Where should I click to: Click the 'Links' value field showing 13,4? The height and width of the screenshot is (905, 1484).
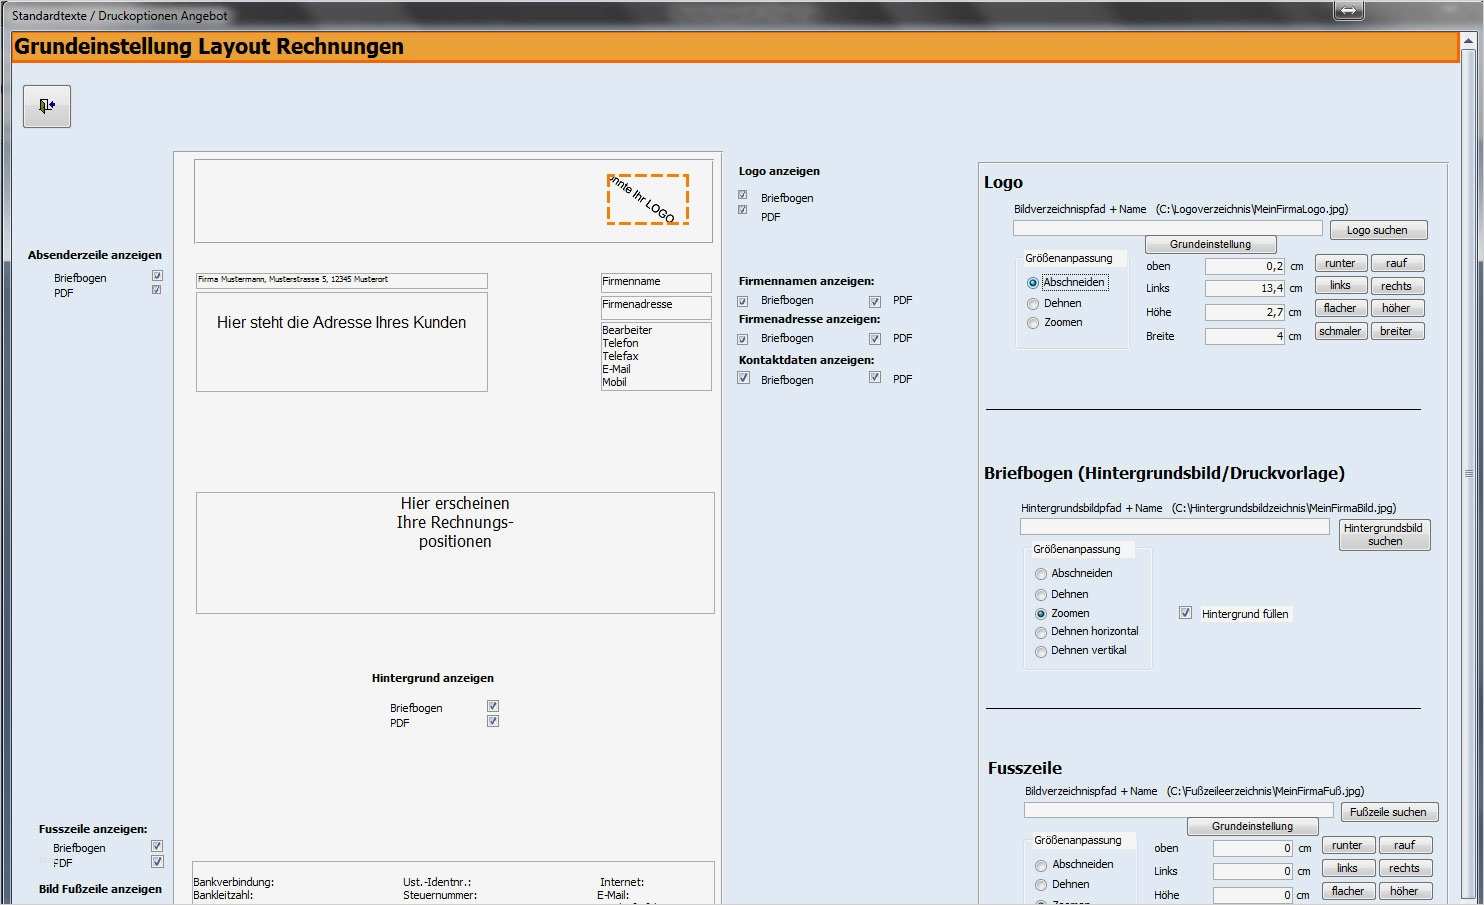[x=1244, y=287]
